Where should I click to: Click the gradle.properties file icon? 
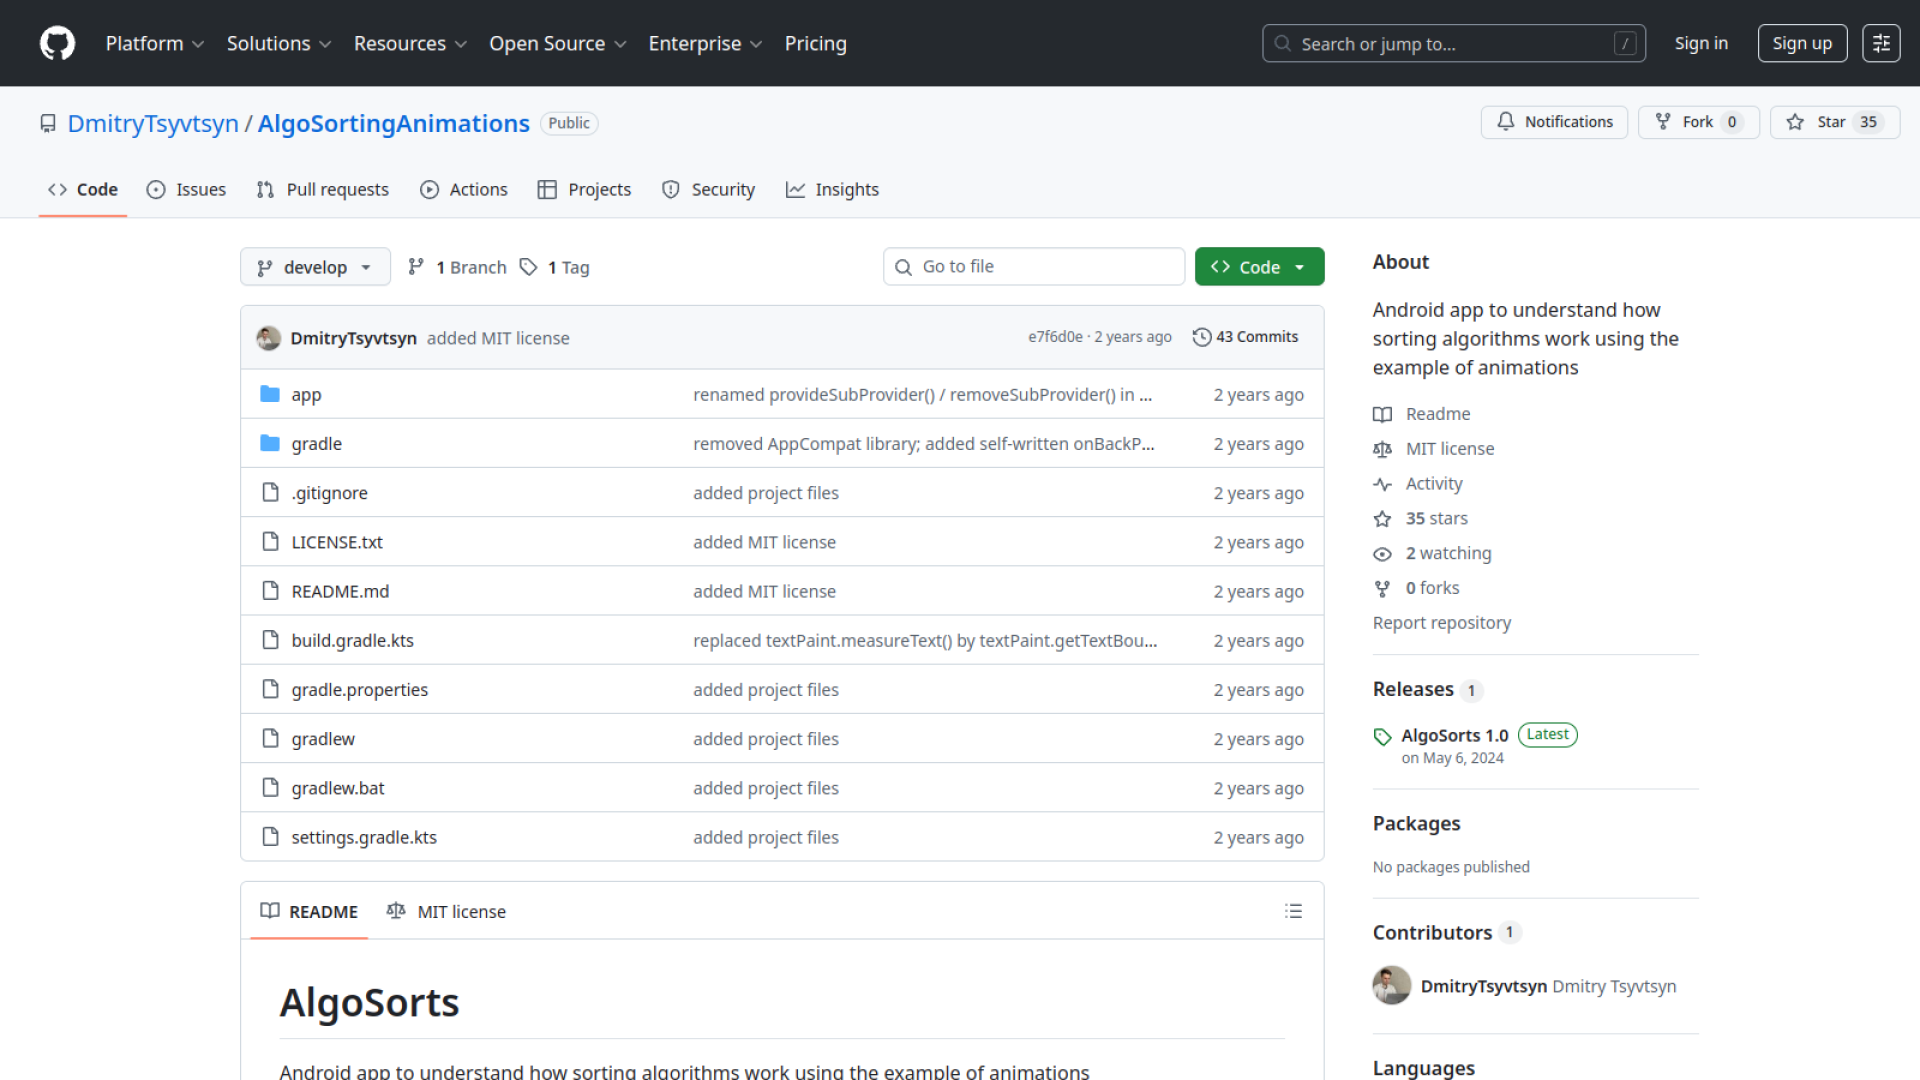pyautogui.click(x=270, y=689)
